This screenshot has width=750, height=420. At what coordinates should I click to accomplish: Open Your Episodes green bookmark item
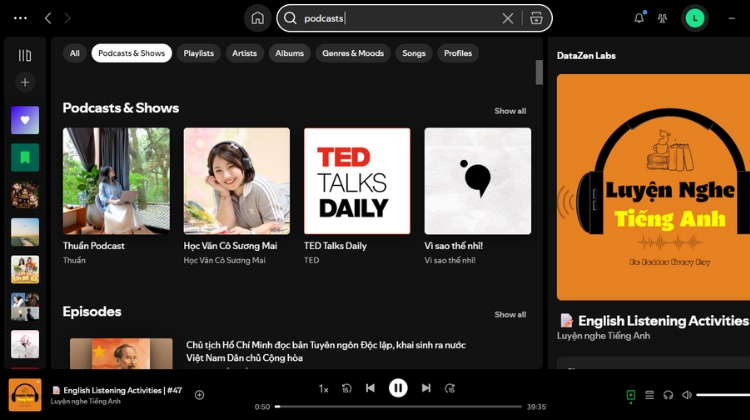click(x=25, y=157)
